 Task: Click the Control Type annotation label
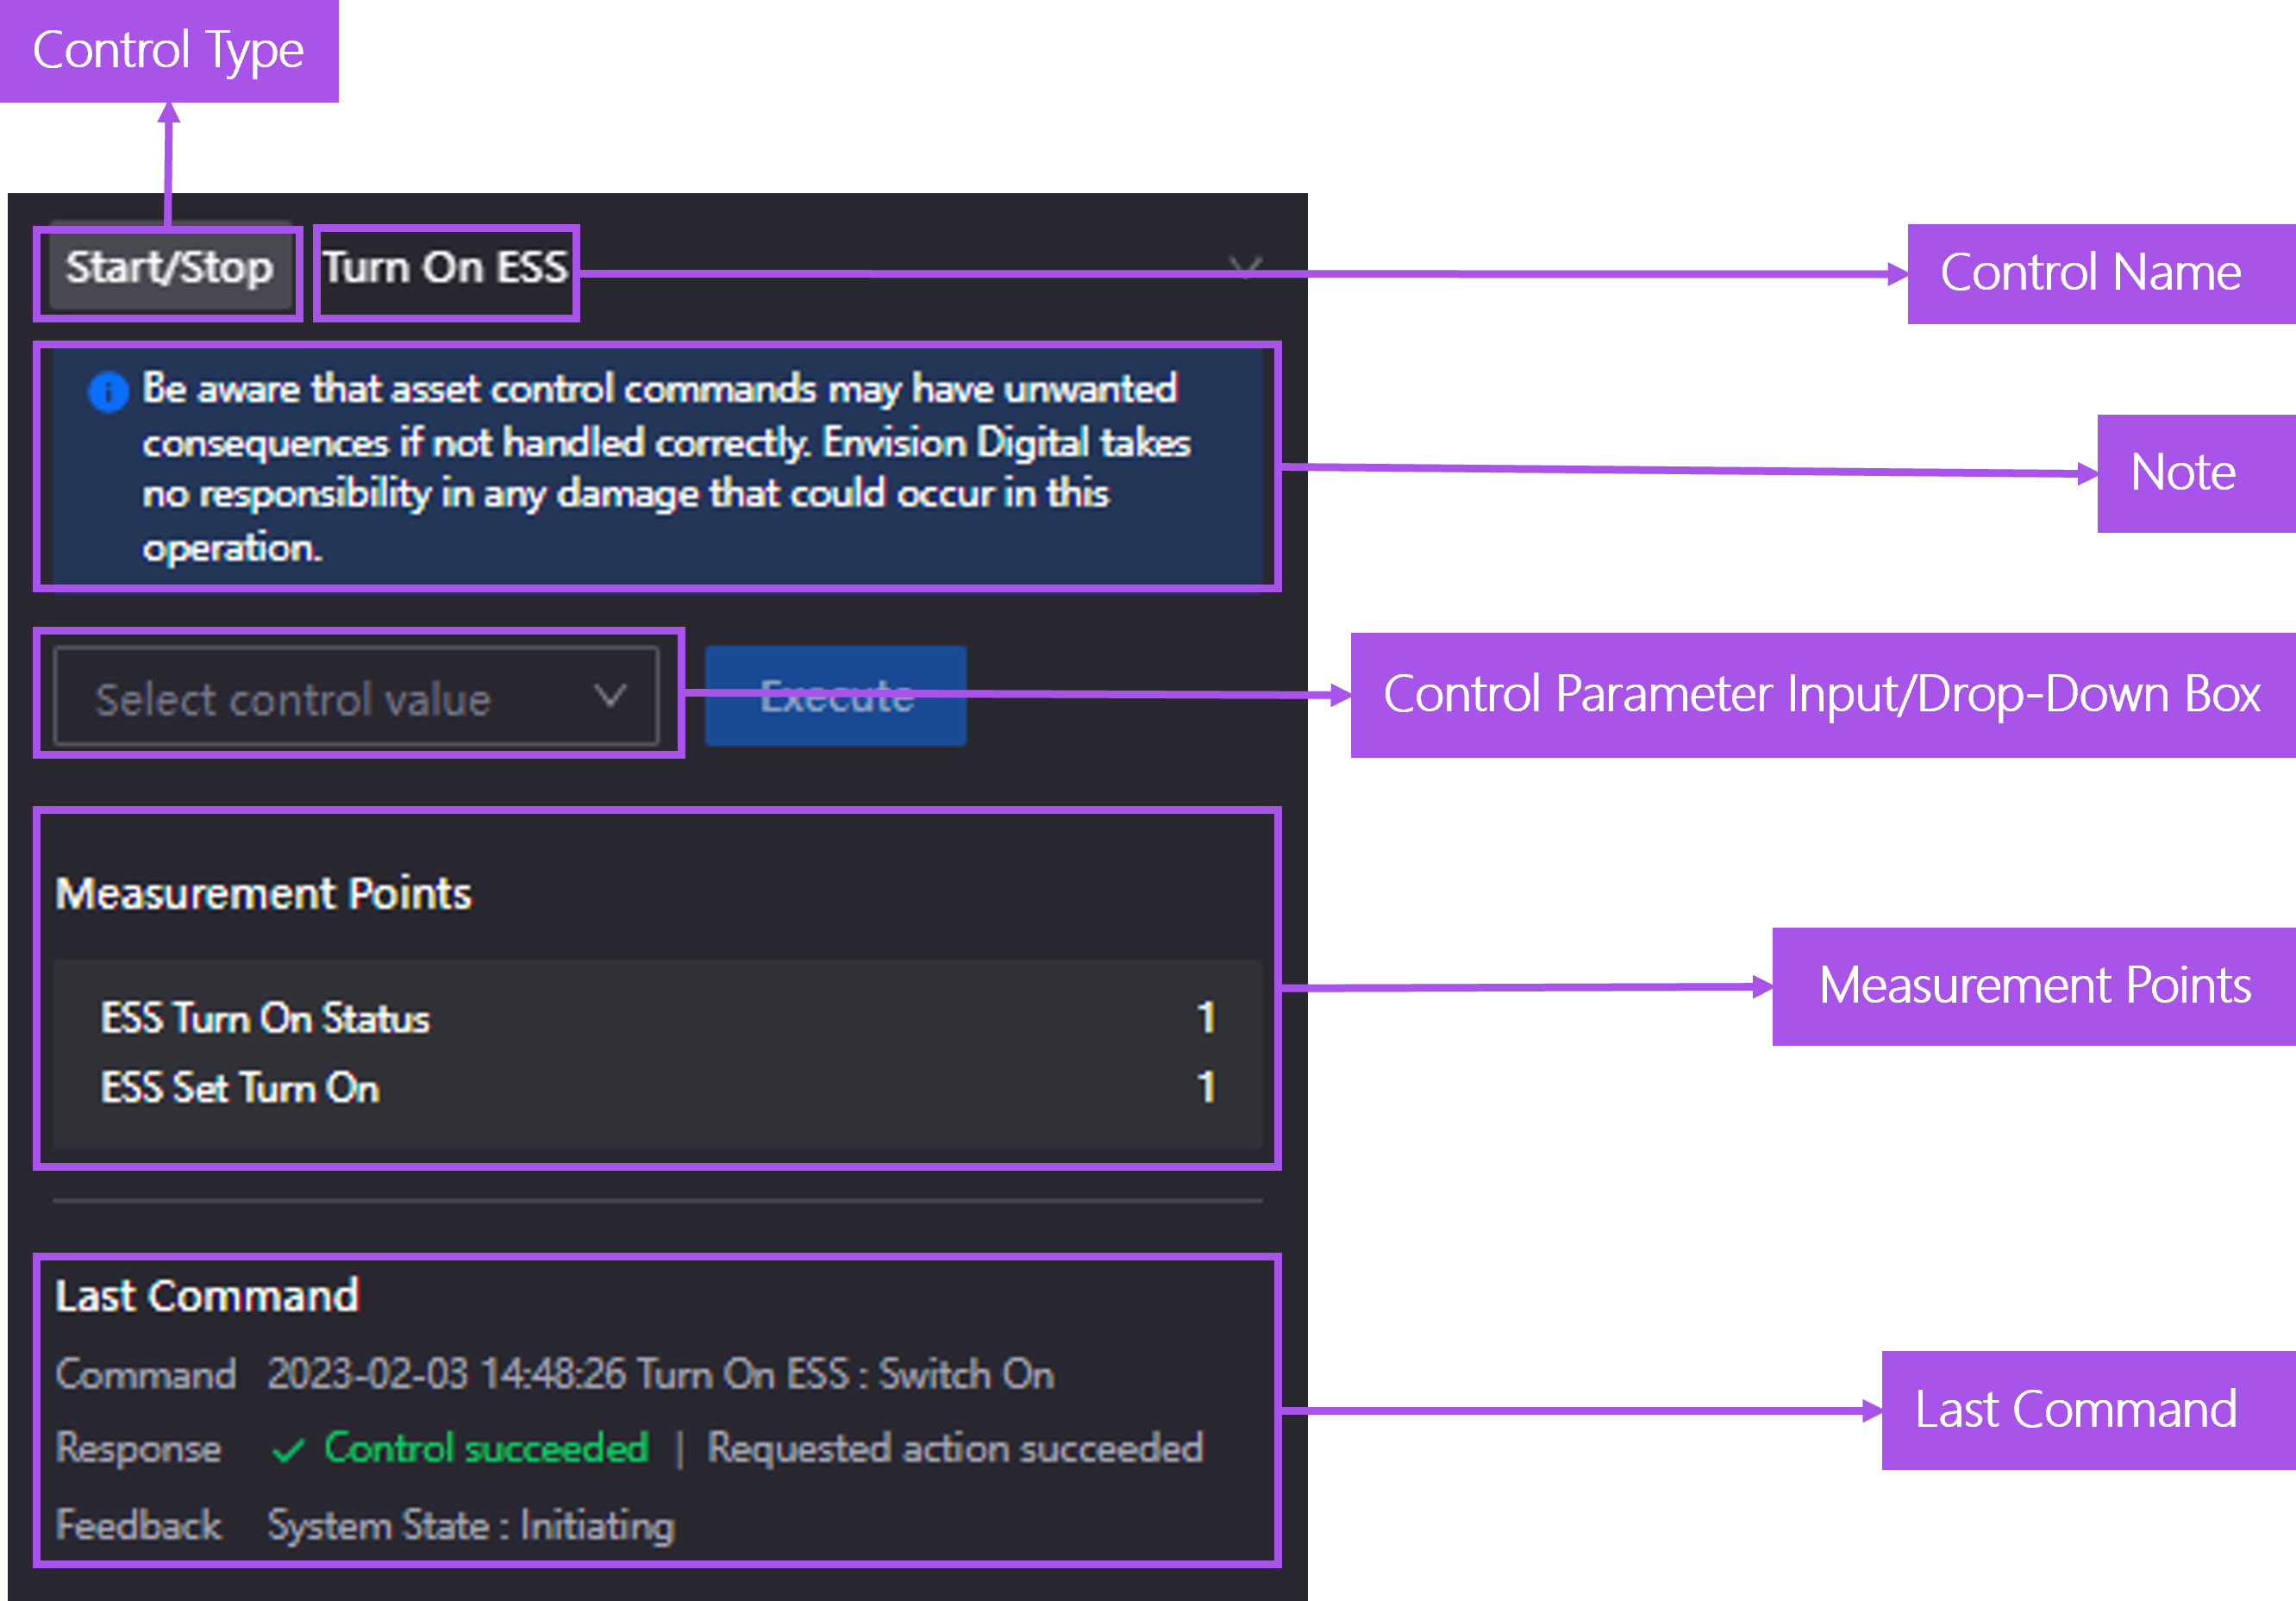click(x=168, y=50)
